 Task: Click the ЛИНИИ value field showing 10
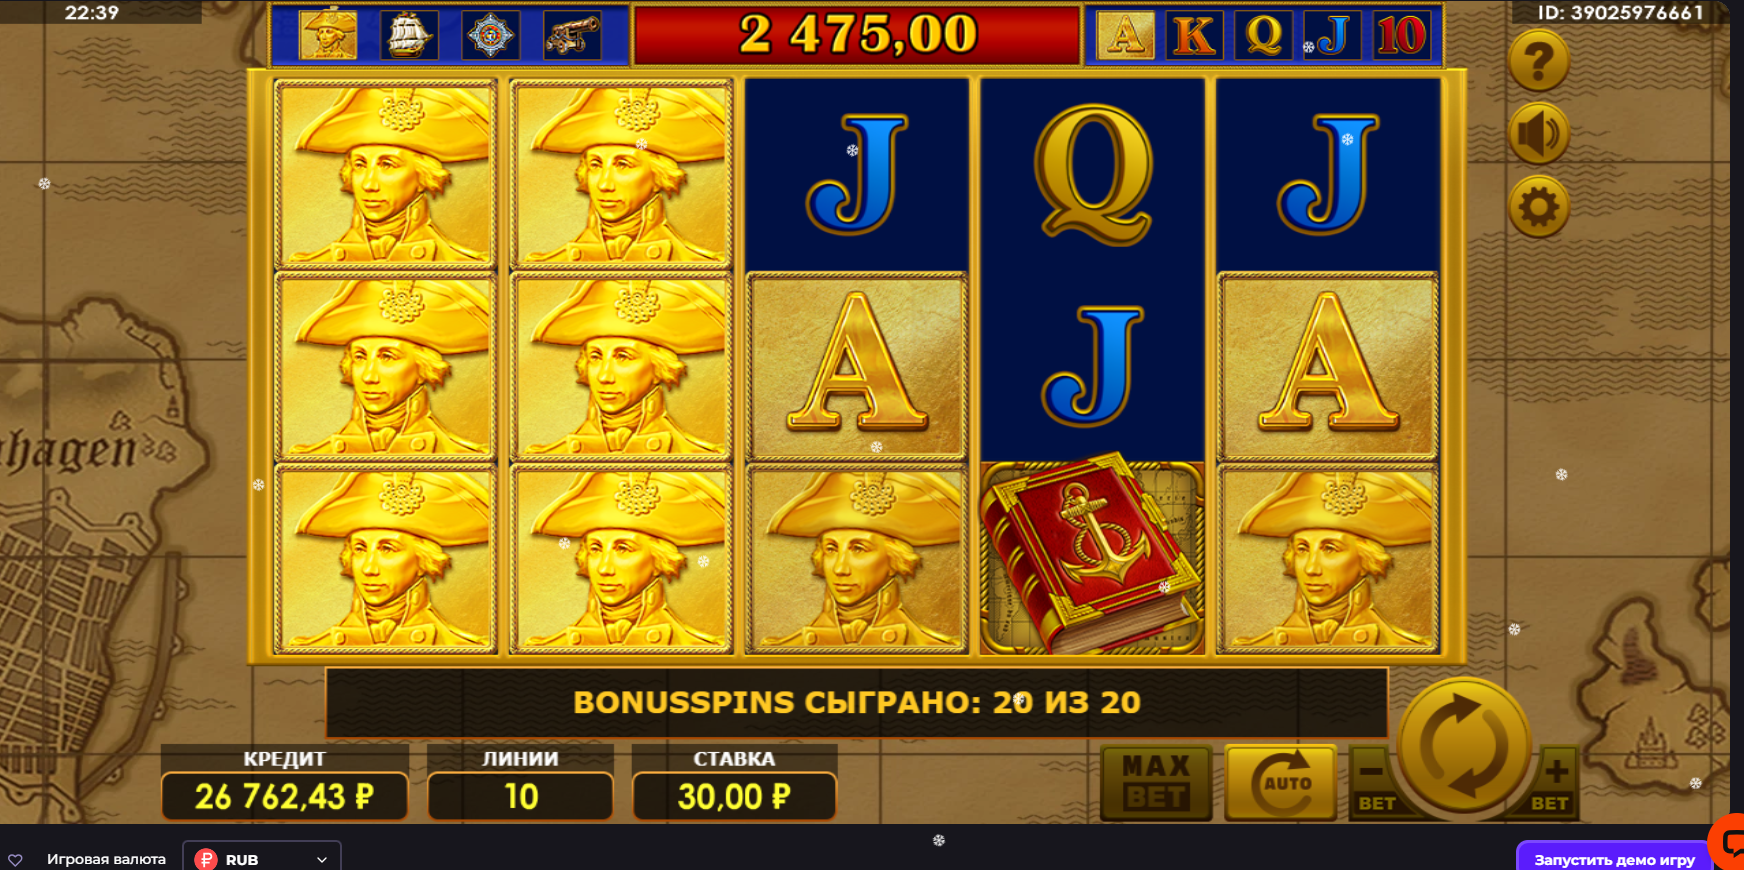click(520, 797)
